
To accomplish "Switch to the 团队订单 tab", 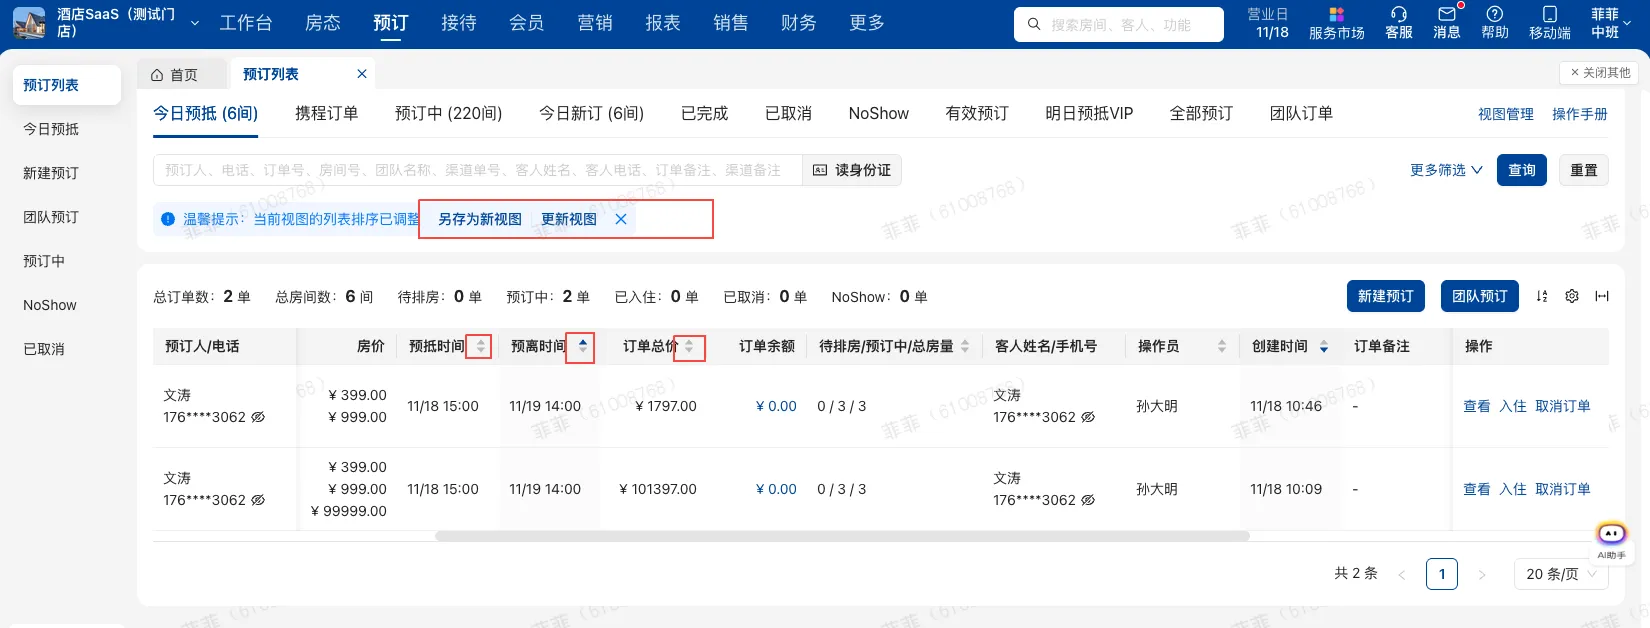I will (1301, 114).
